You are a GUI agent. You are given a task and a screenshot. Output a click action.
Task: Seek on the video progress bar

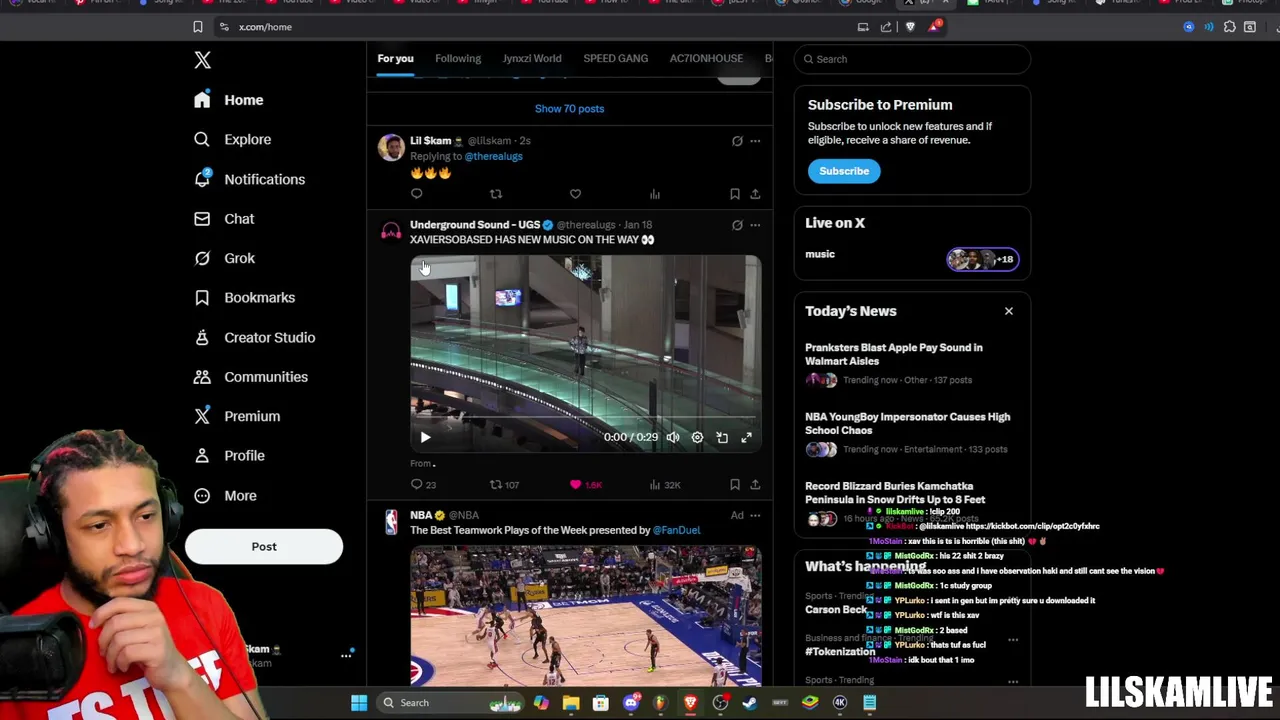click(x=585, y=417)
